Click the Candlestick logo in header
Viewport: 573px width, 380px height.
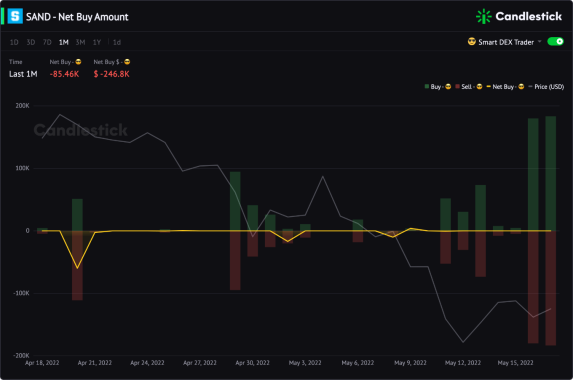tap(519, 16)
